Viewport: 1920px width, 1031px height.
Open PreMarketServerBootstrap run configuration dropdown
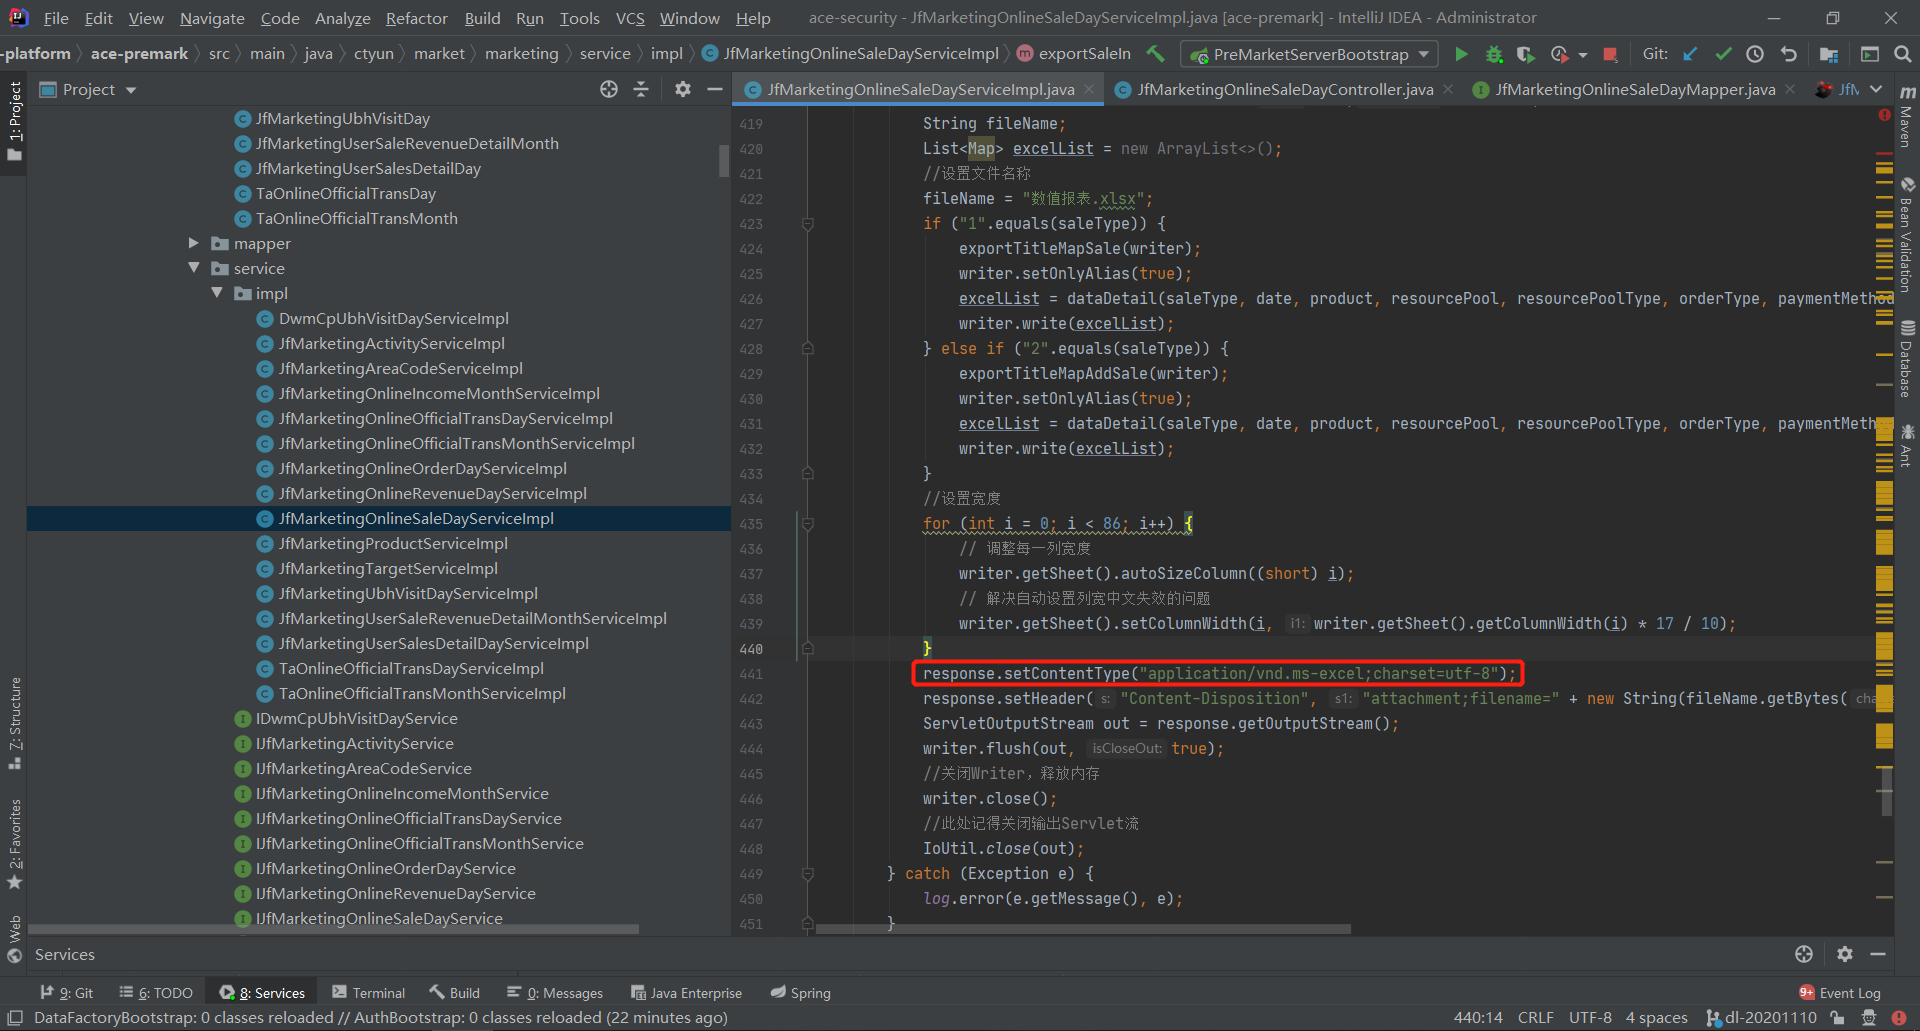(x=1423, y=54)
